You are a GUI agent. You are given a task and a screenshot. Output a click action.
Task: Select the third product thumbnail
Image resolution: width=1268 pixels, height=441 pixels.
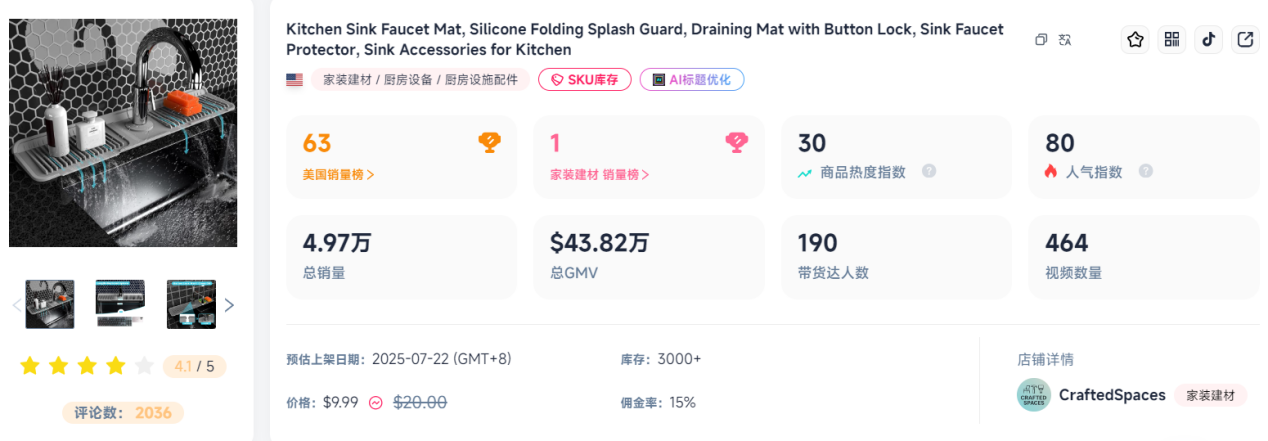191,304
